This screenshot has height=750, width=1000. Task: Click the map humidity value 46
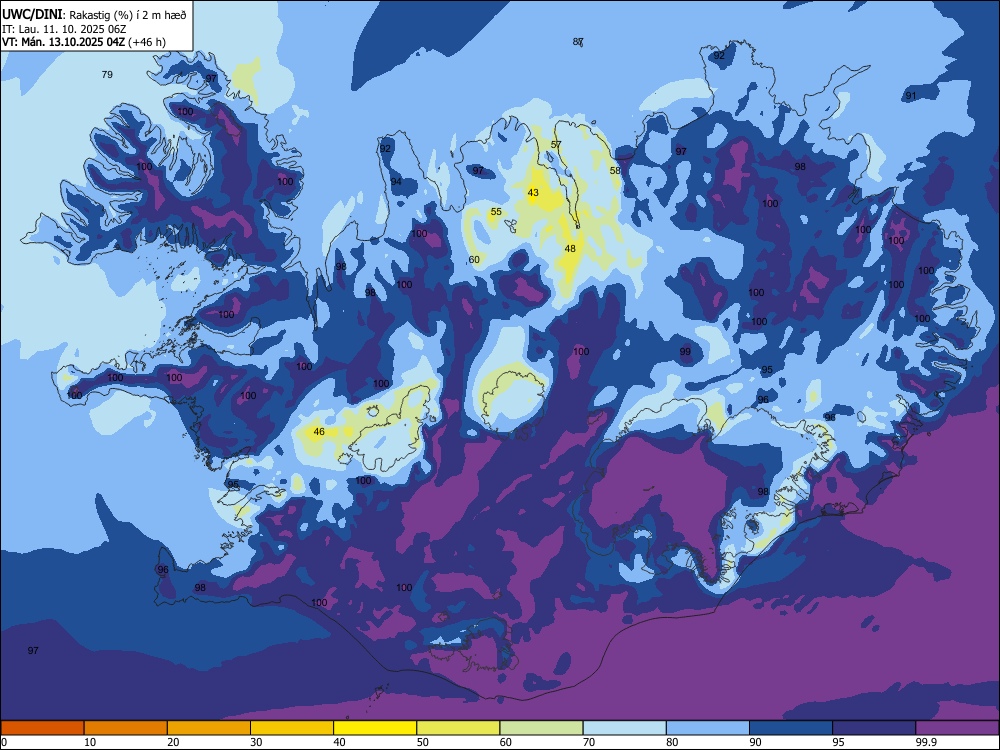pyautogui.click(x=319, y=432)
